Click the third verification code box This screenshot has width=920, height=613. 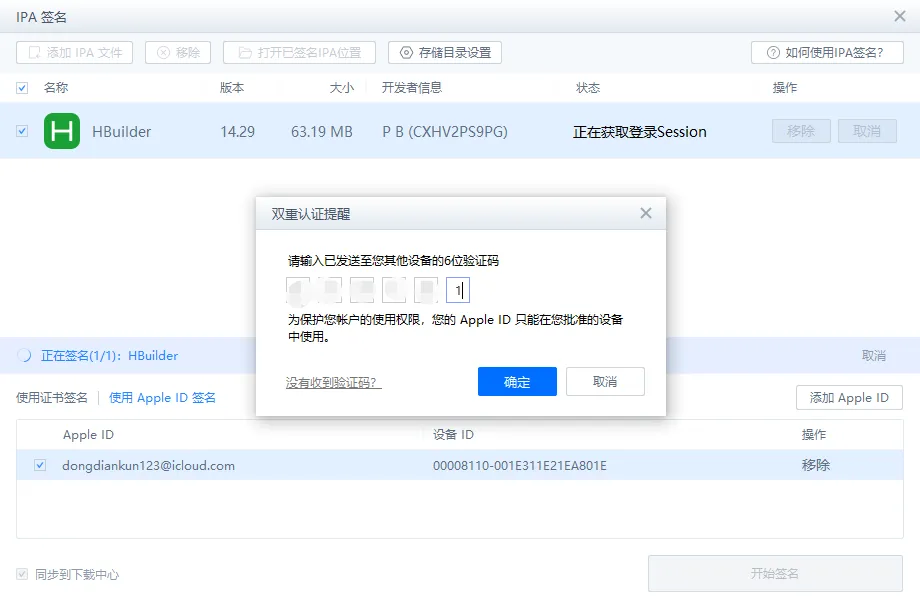[x=362, y=290]
